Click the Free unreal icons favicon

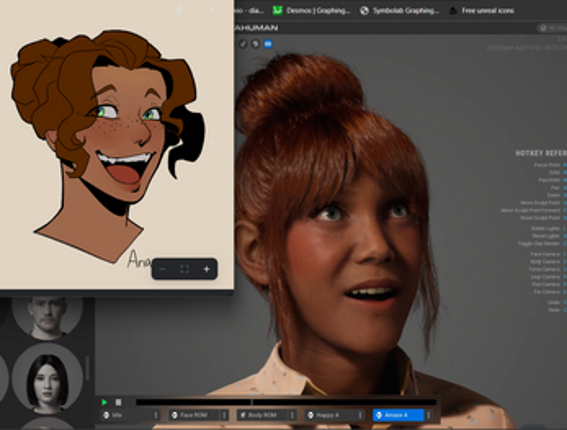(453, 10)
